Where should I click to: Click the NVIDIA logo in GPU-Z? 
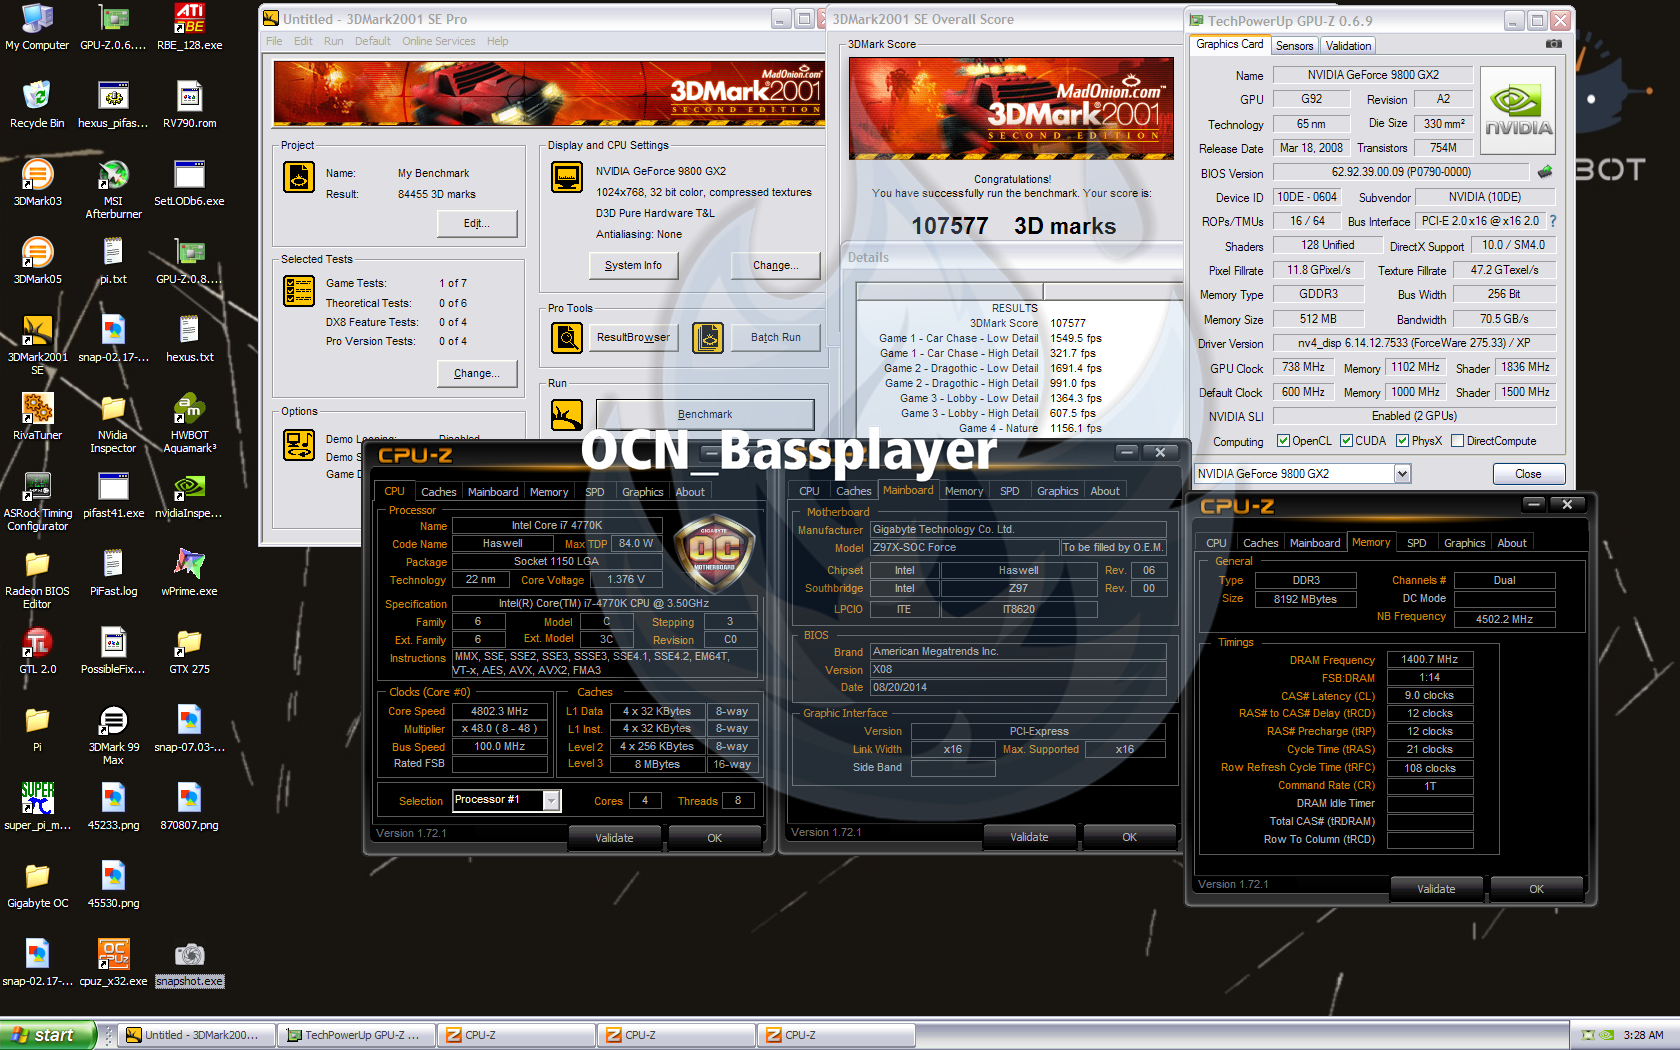pos(1518,111)
